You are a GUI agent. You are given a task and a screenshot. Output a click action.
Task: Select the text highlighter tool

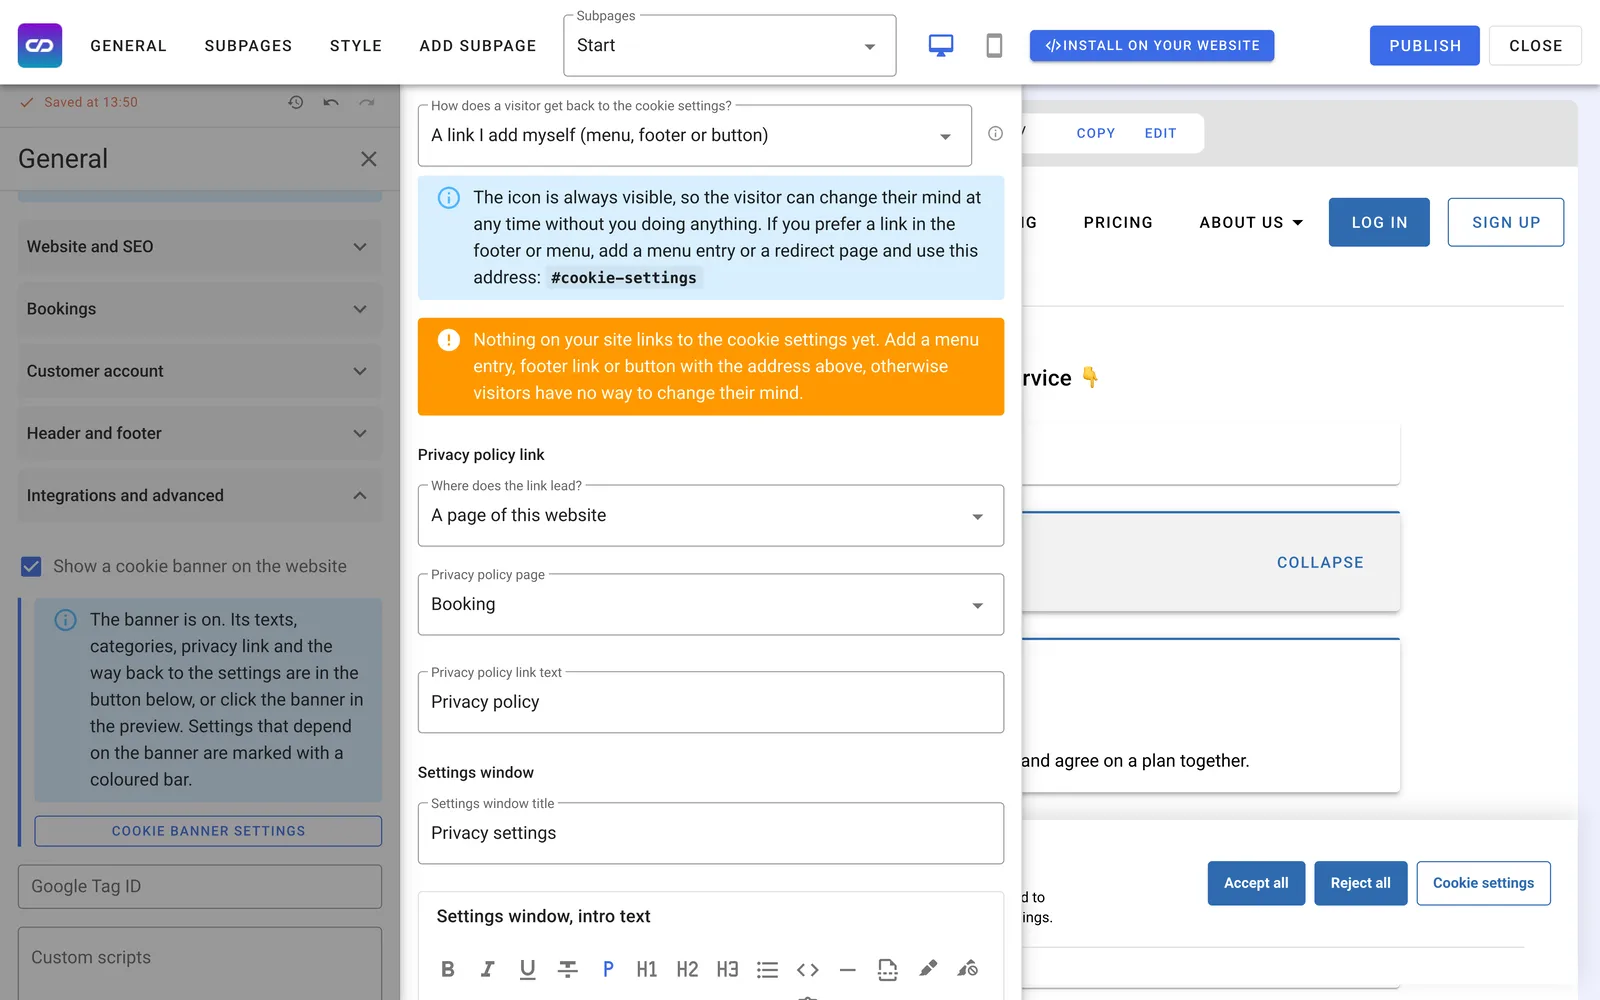coord(928,969)
